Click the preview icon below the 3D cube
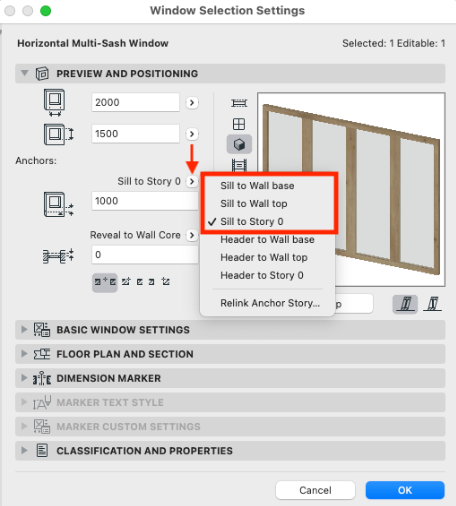This screenshot has height=506, width=456. pos(239,165)
